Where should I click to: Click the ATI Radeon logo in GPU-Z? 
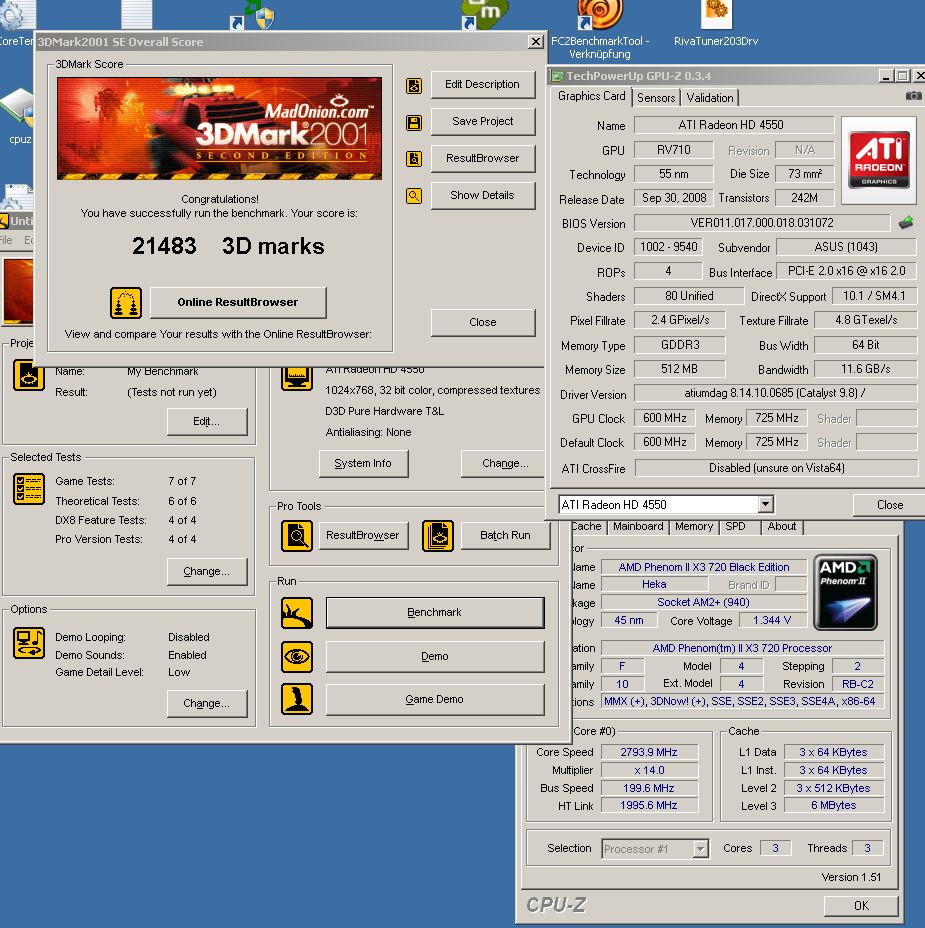click(879, 159)
